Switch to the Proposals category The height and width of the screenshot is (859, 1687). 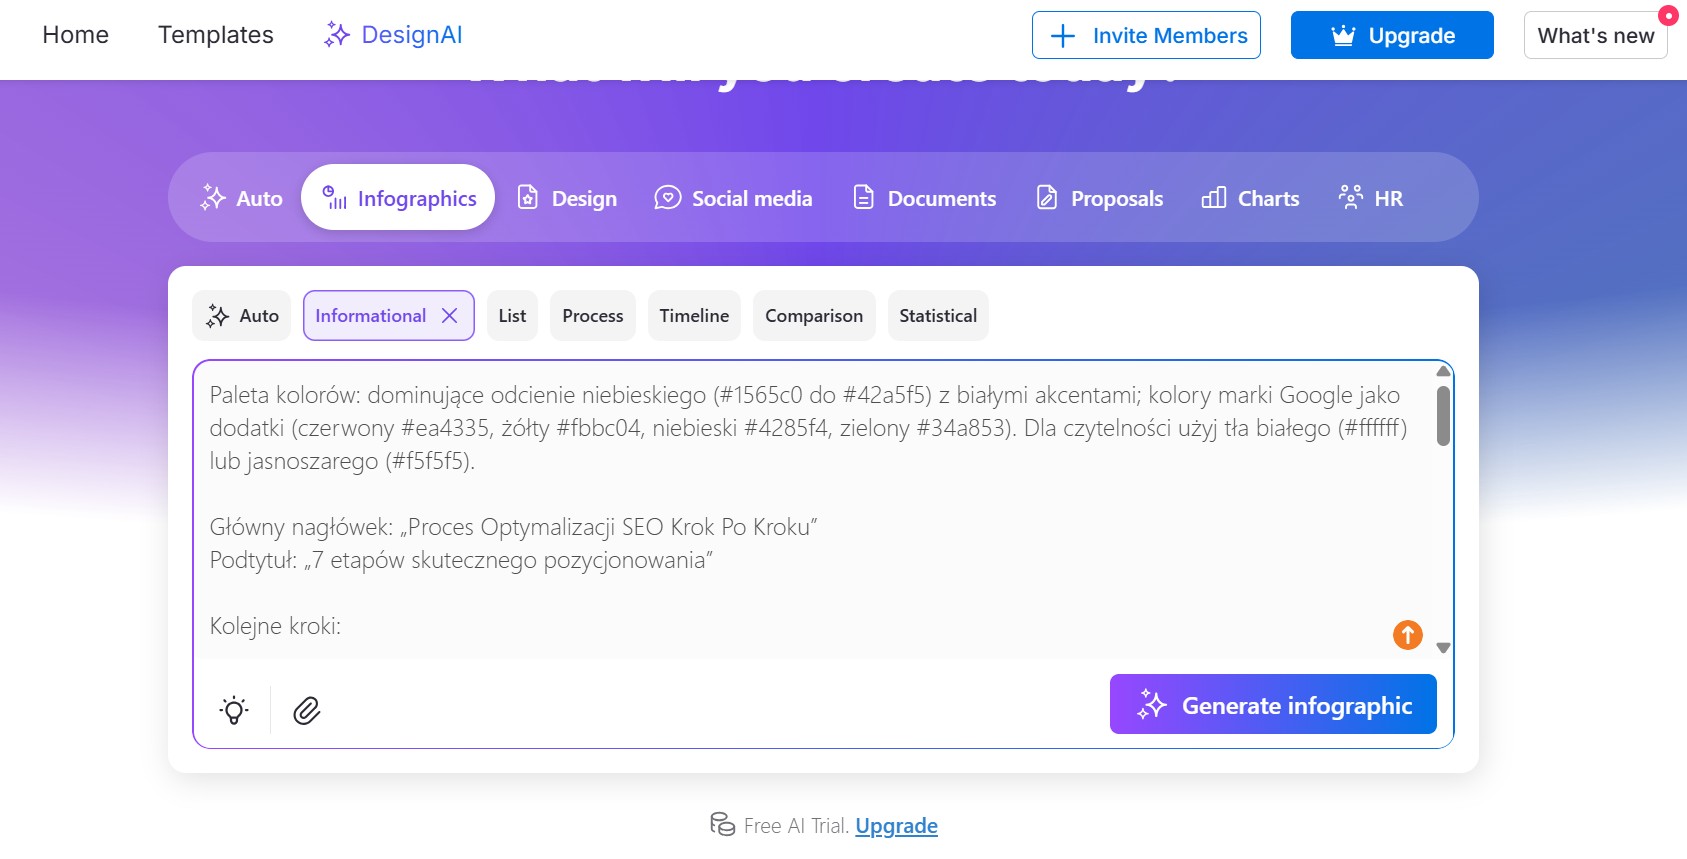click(1099, 198)
